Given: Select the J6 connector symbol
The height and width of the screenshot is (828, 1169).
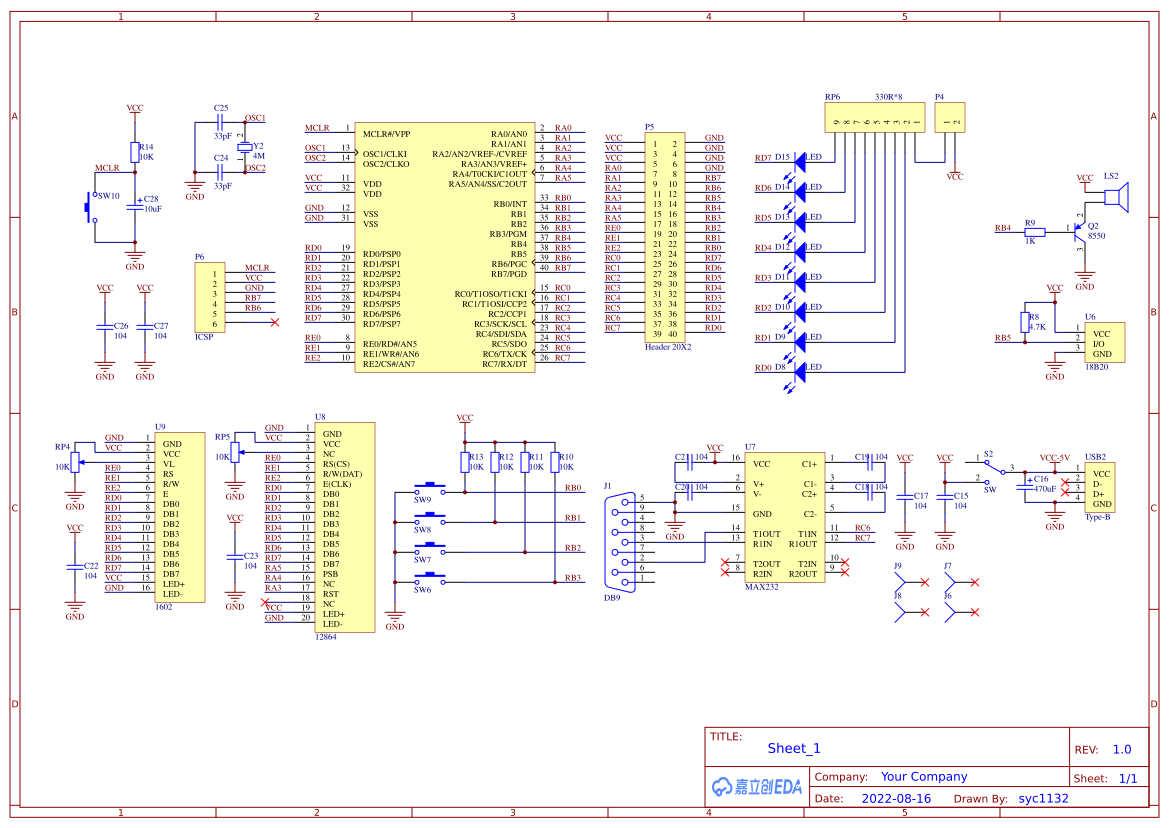Looking at the screenshot, I should pyautogui.click(x=951, y=613).
